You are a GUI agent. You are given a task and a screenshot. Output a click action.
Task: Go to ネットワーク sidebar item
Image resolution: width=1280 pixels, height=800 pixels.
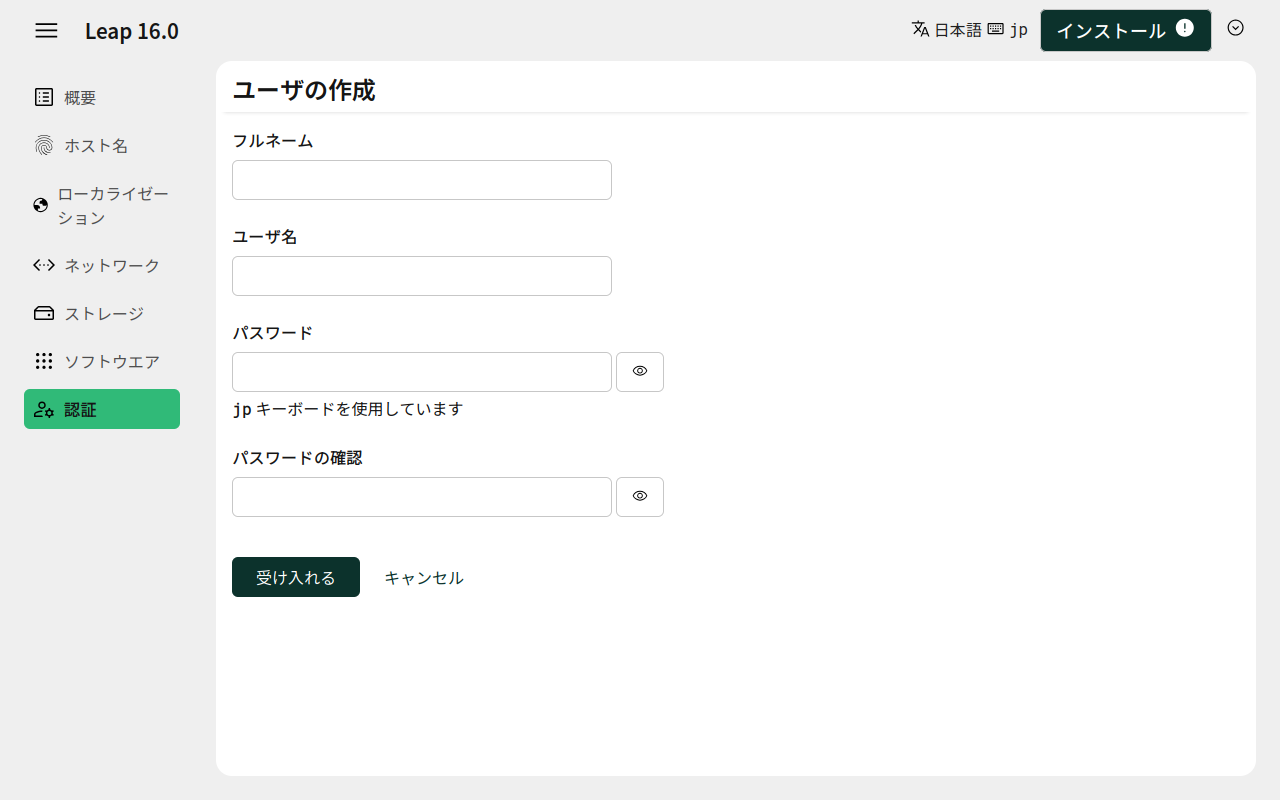(112, 265)
